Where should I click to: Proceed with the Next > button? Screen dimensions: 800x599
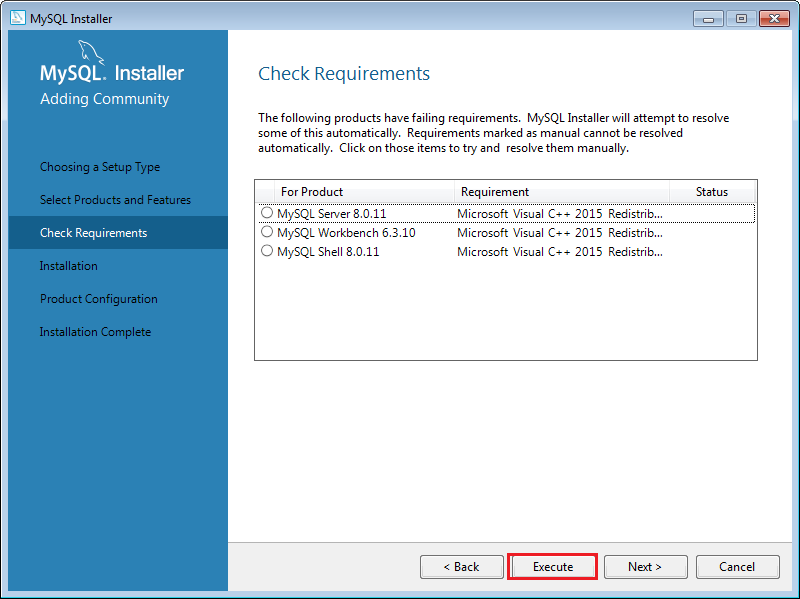[x=645, y=567]
